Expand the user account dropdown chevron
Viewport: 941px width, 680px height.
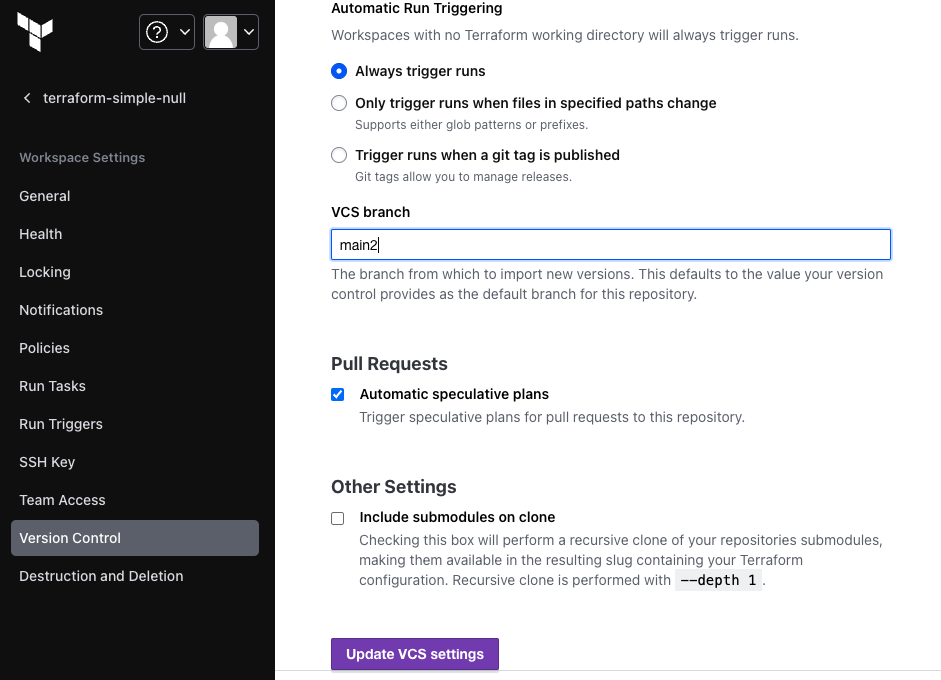248,32
